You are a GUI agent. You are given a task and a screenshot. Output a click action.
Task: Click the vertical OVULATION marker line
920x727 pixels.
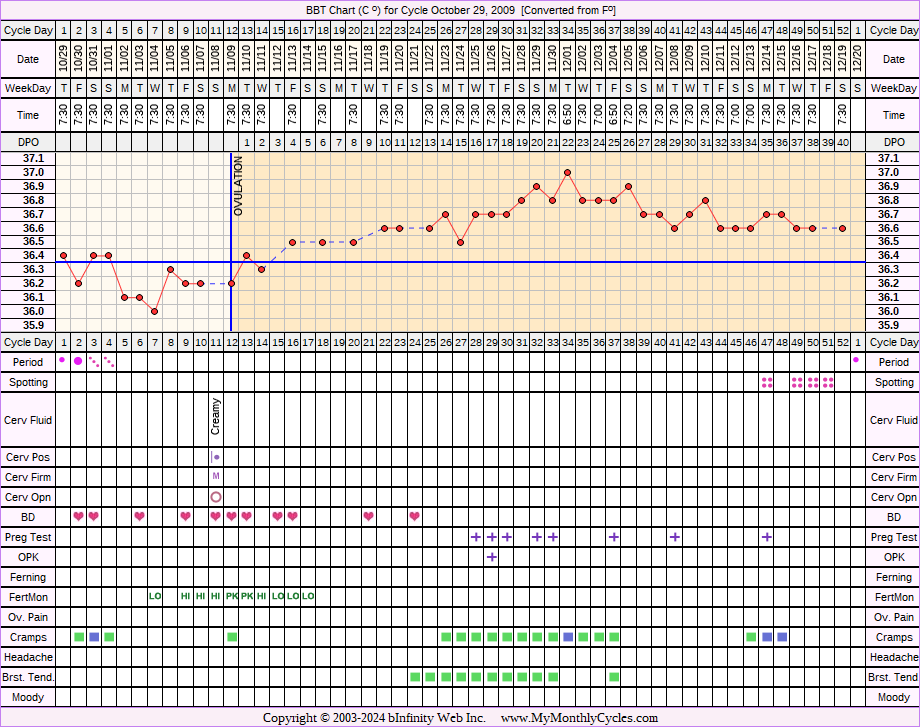231,240
